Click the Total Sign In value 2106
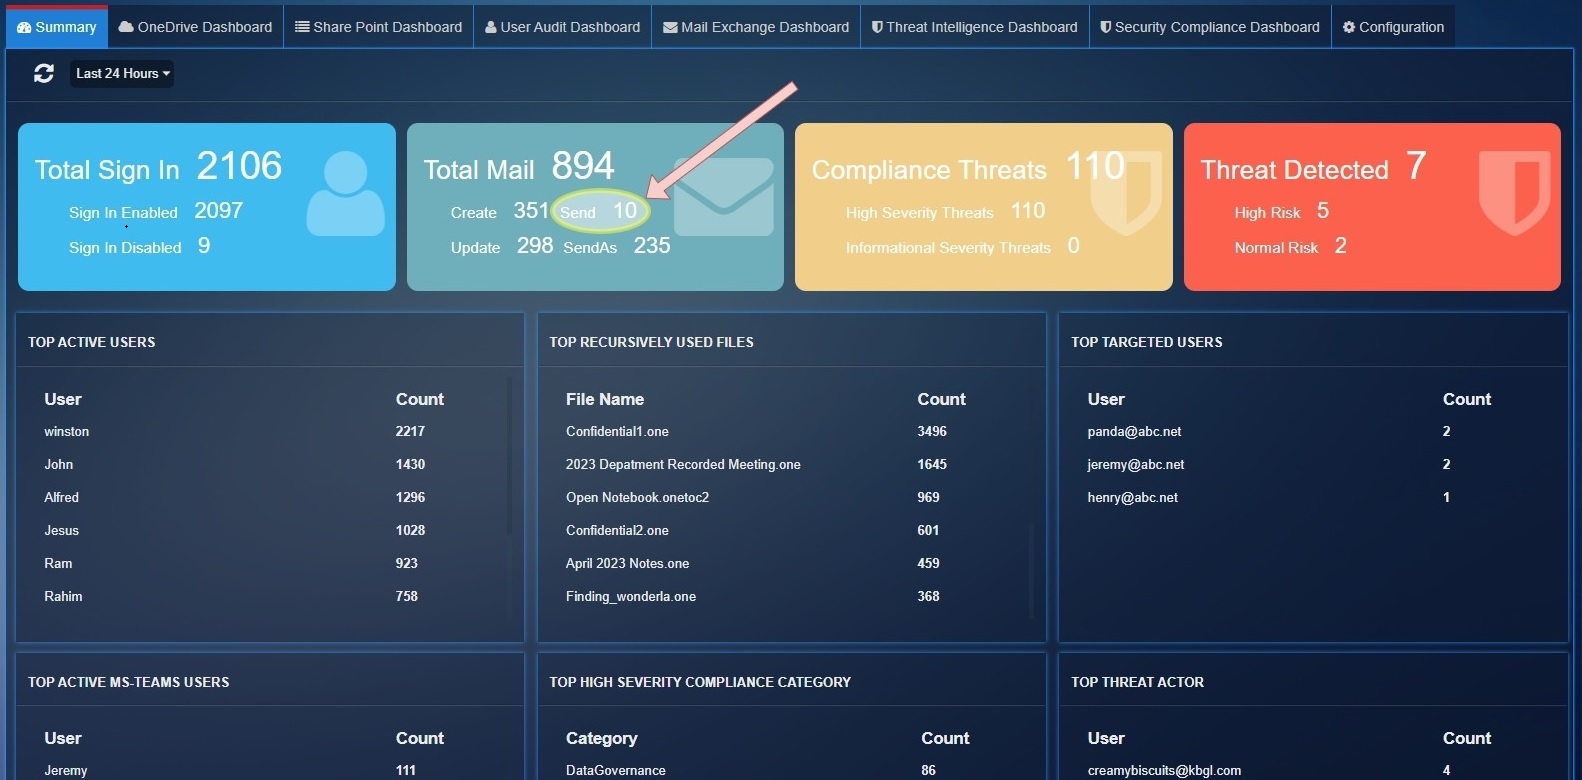Image resolution: width=1582 pixels, height=780 pixels. point(239,166)
